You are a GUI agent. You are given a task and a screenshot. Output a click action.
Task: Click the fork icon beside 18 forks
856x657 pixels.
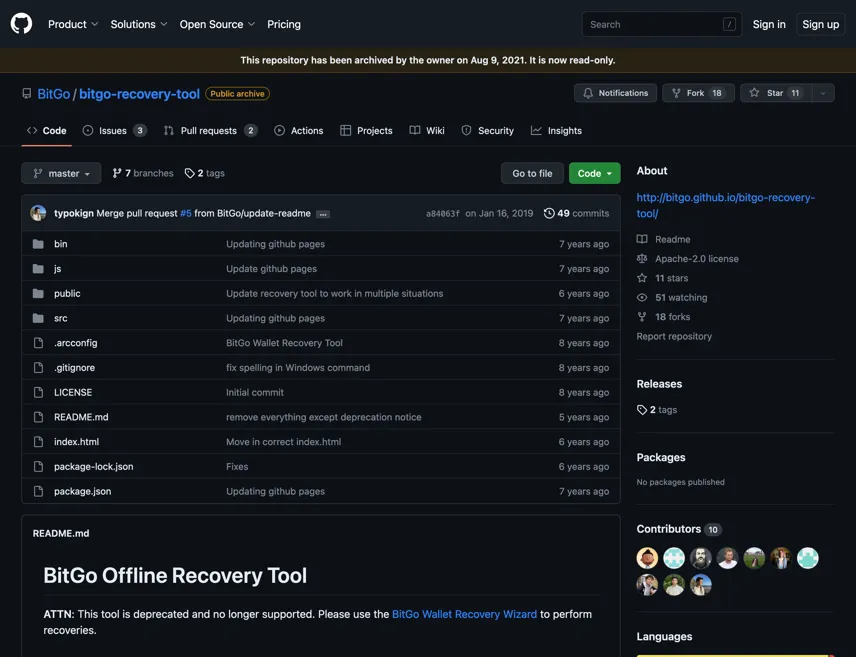[642, 317]
